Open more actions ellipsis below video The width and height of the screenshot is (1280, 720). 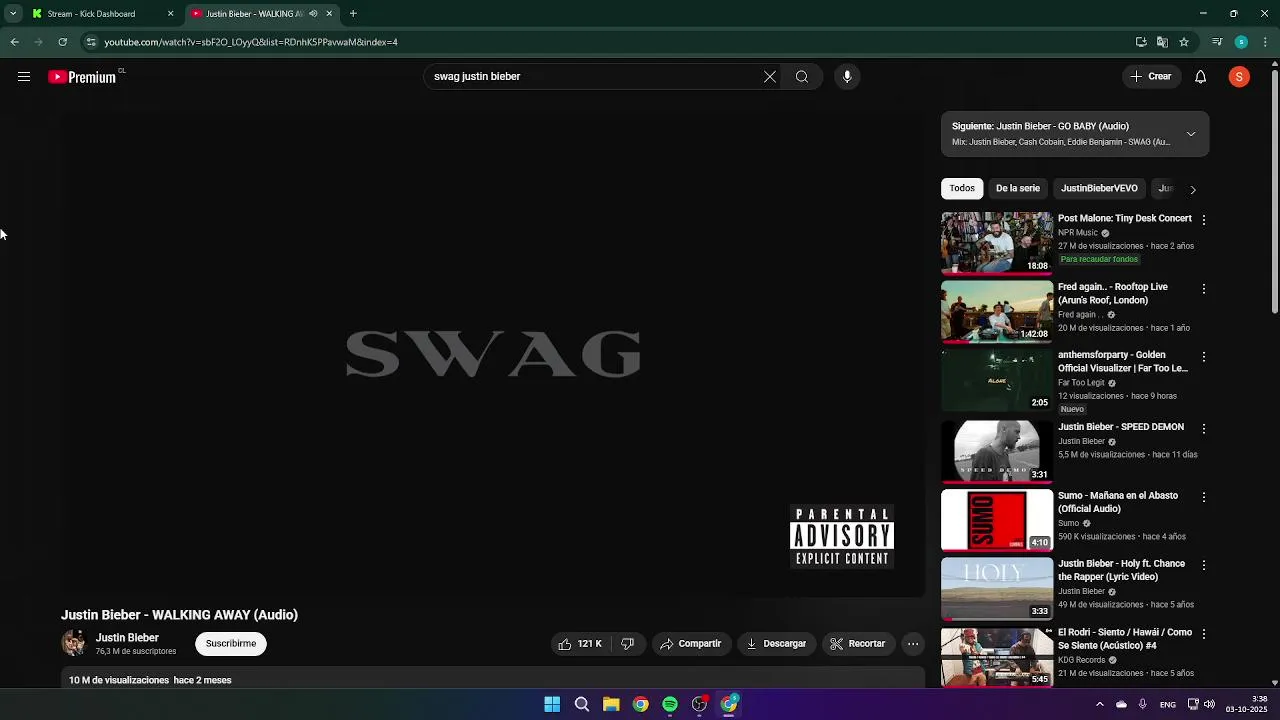click(913, 644)
